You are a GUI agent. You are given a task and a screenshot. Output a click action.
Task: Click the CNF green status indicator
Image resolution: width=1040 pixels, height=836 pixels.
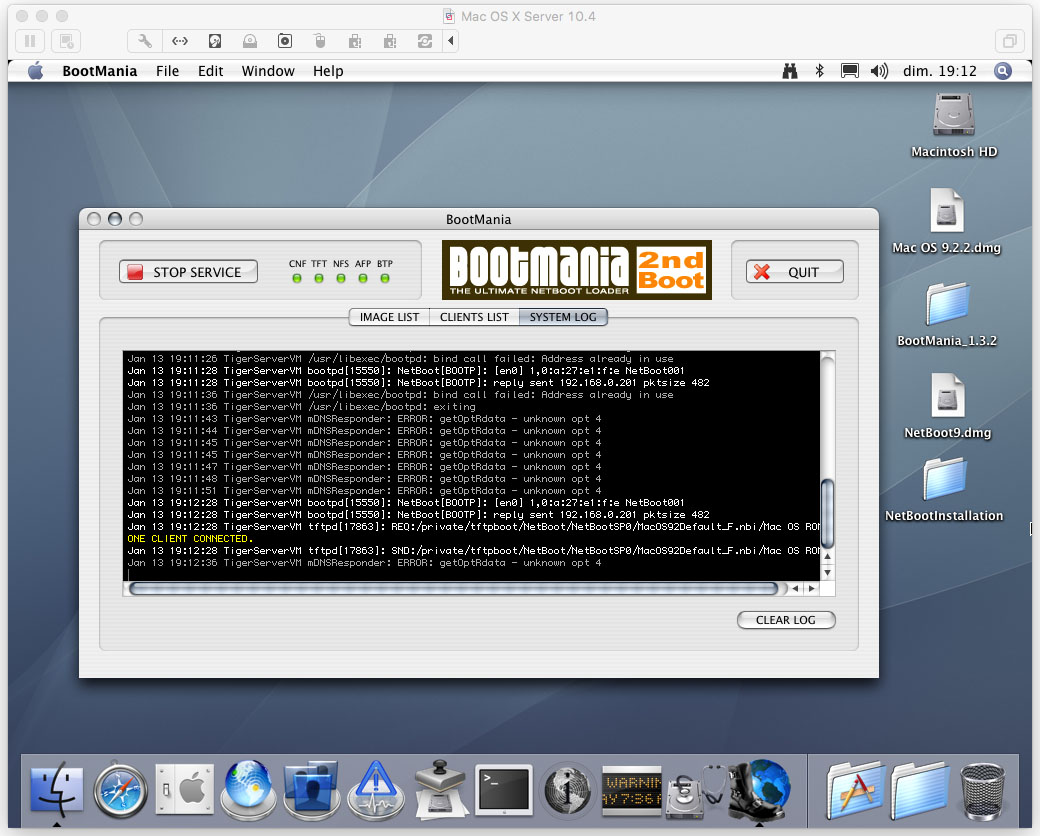tap(297, 279)
